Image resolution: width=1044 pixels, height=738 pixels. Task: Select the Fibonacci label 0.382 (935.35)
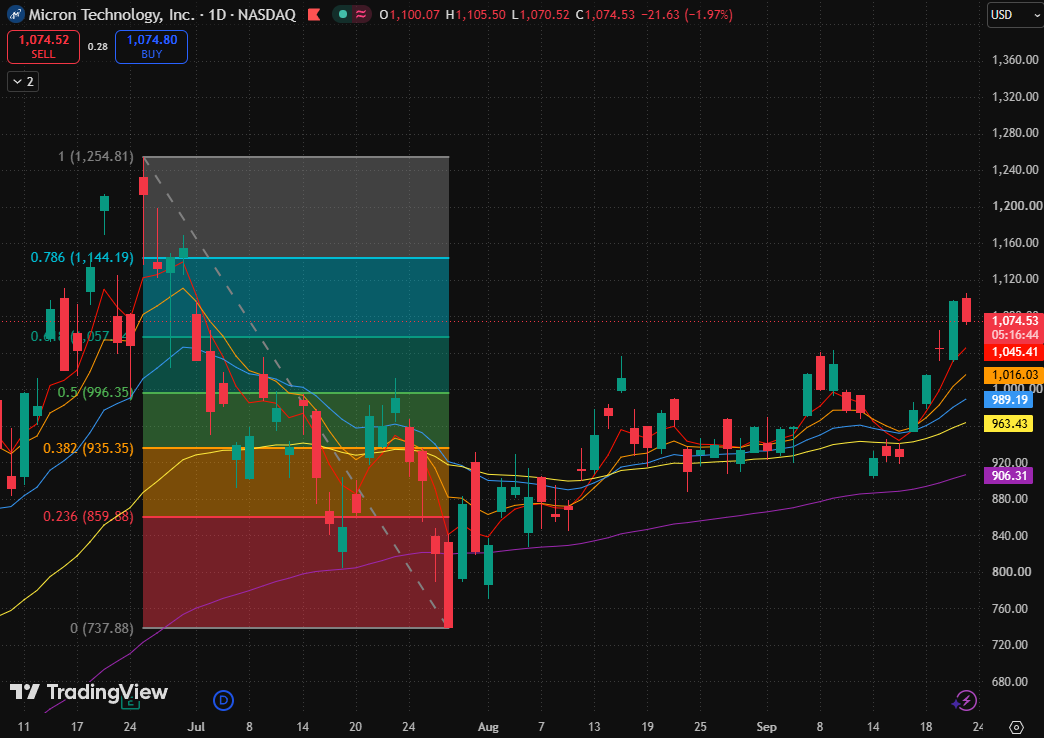[88, 448]
